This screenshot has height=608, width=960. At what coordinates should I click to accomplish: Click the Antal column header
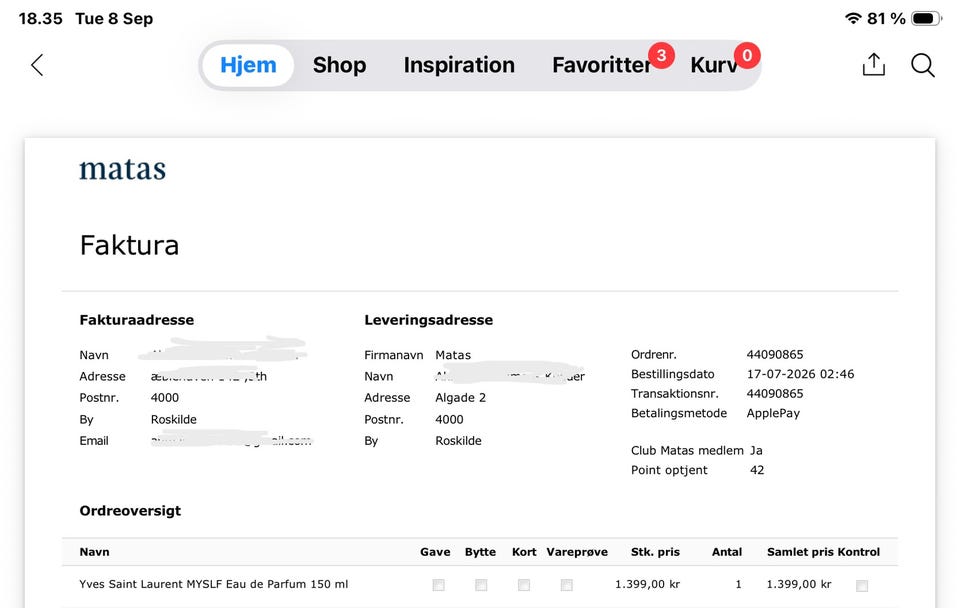click(727, 552)
